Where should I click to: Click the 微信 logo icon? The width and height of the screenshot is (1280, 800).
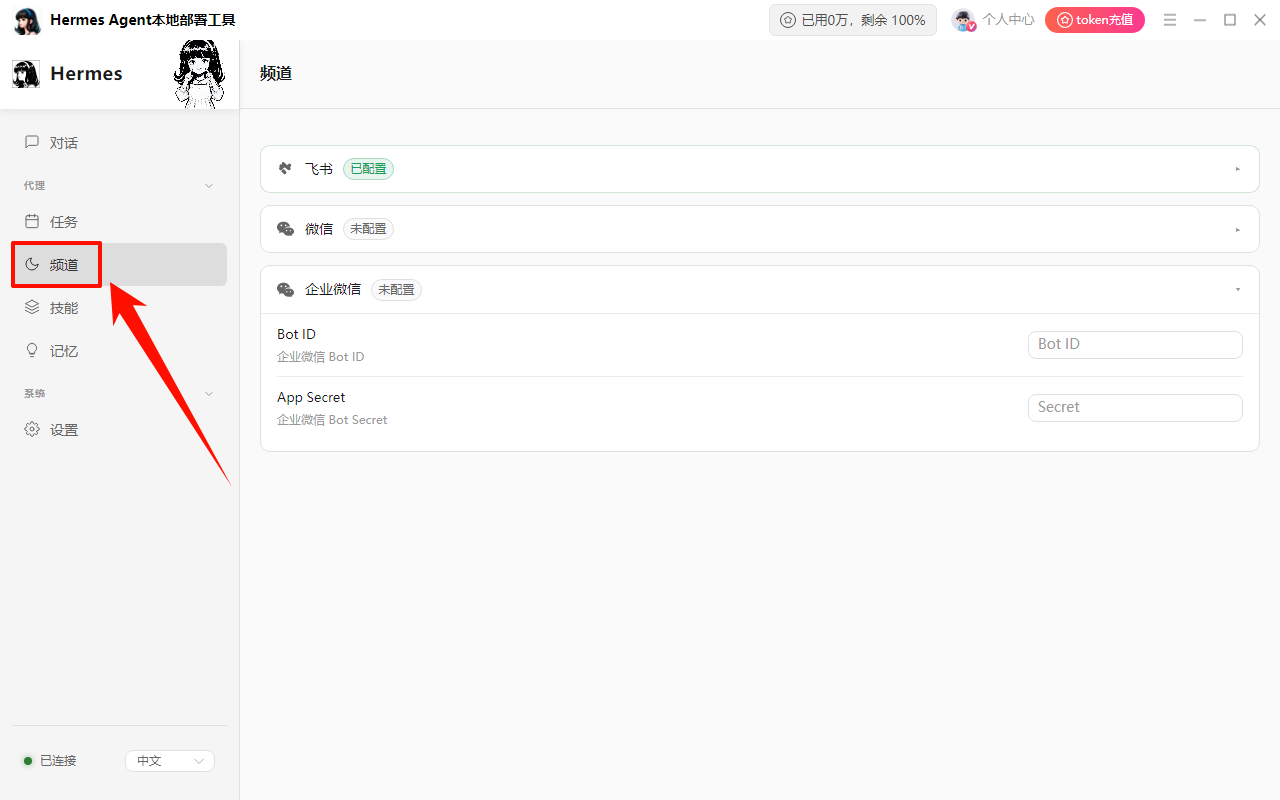click(x=286, y=229)
